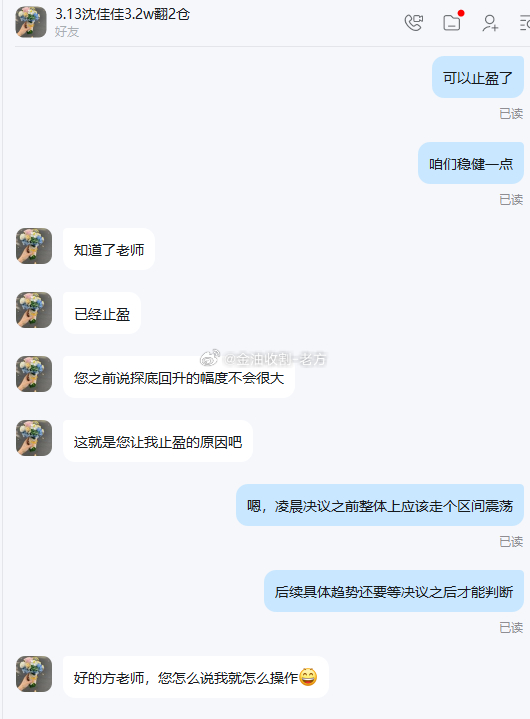Click avatar beside "知道了老师" message
530x719 pixels.
(34, 246)
